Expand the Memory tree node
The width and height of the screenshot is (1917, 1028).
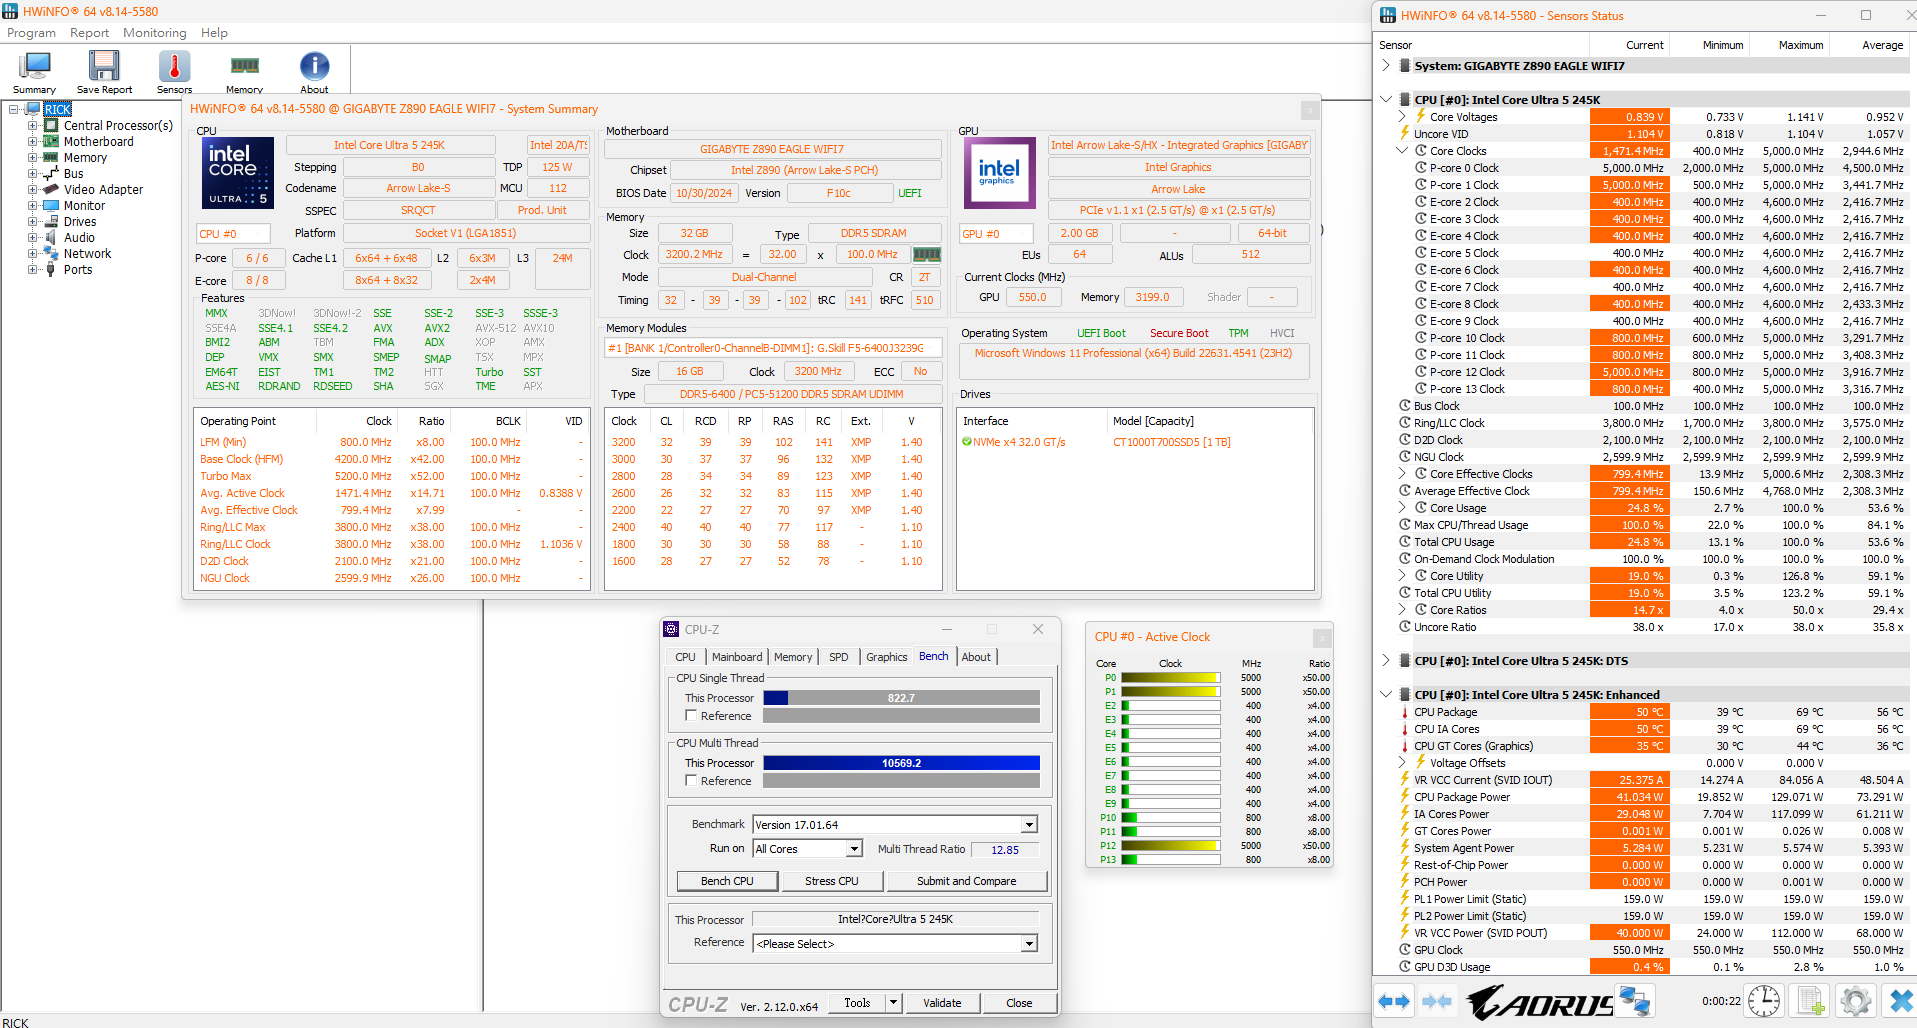point(33,158)
